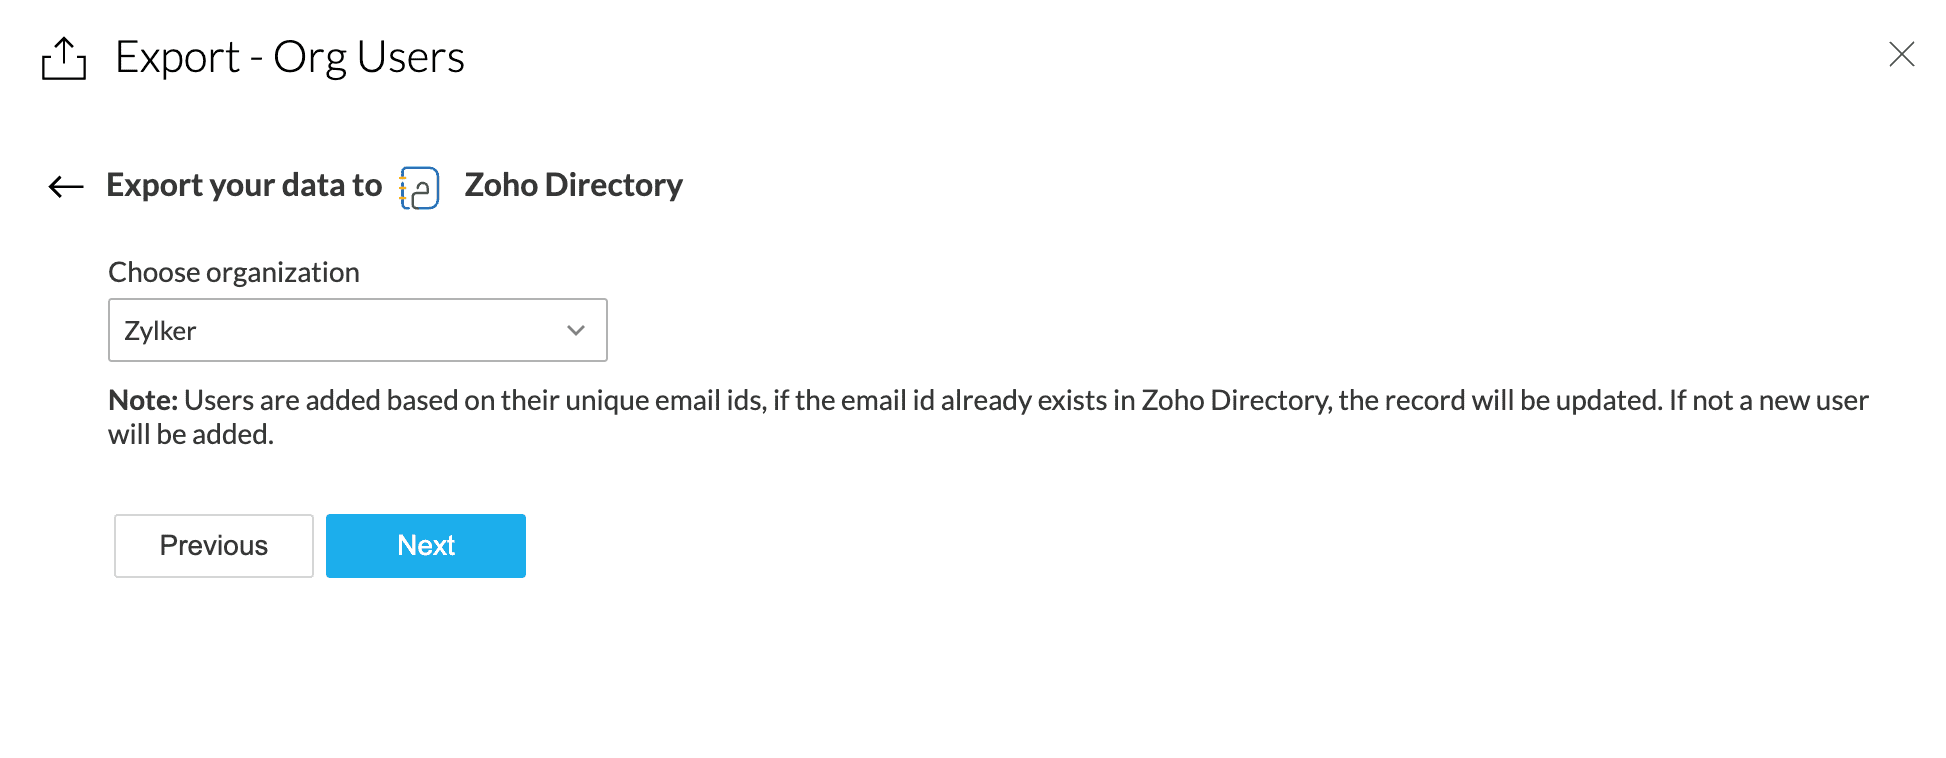Click the word "Export" in the dialog title
Screen dimensions: 1946x758
(177, 57)
